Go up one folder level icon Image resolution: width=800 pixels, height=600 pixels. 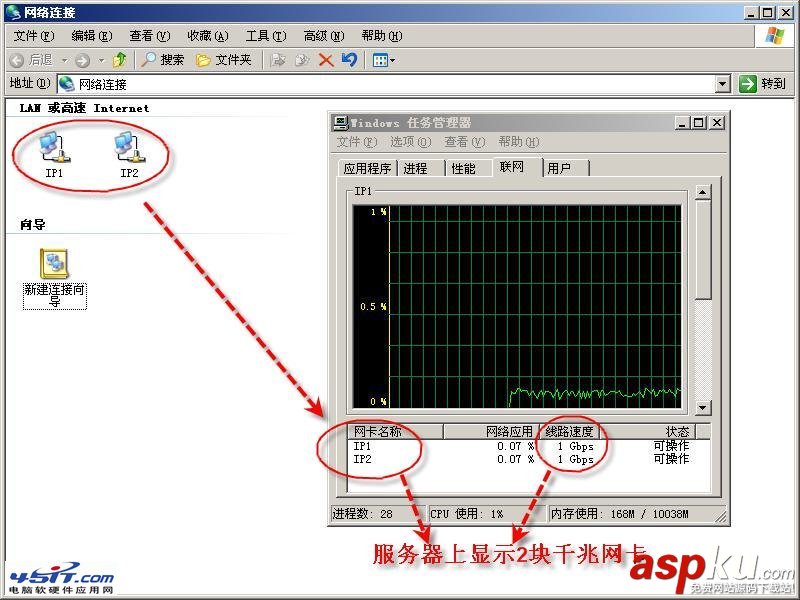point(120,60)
